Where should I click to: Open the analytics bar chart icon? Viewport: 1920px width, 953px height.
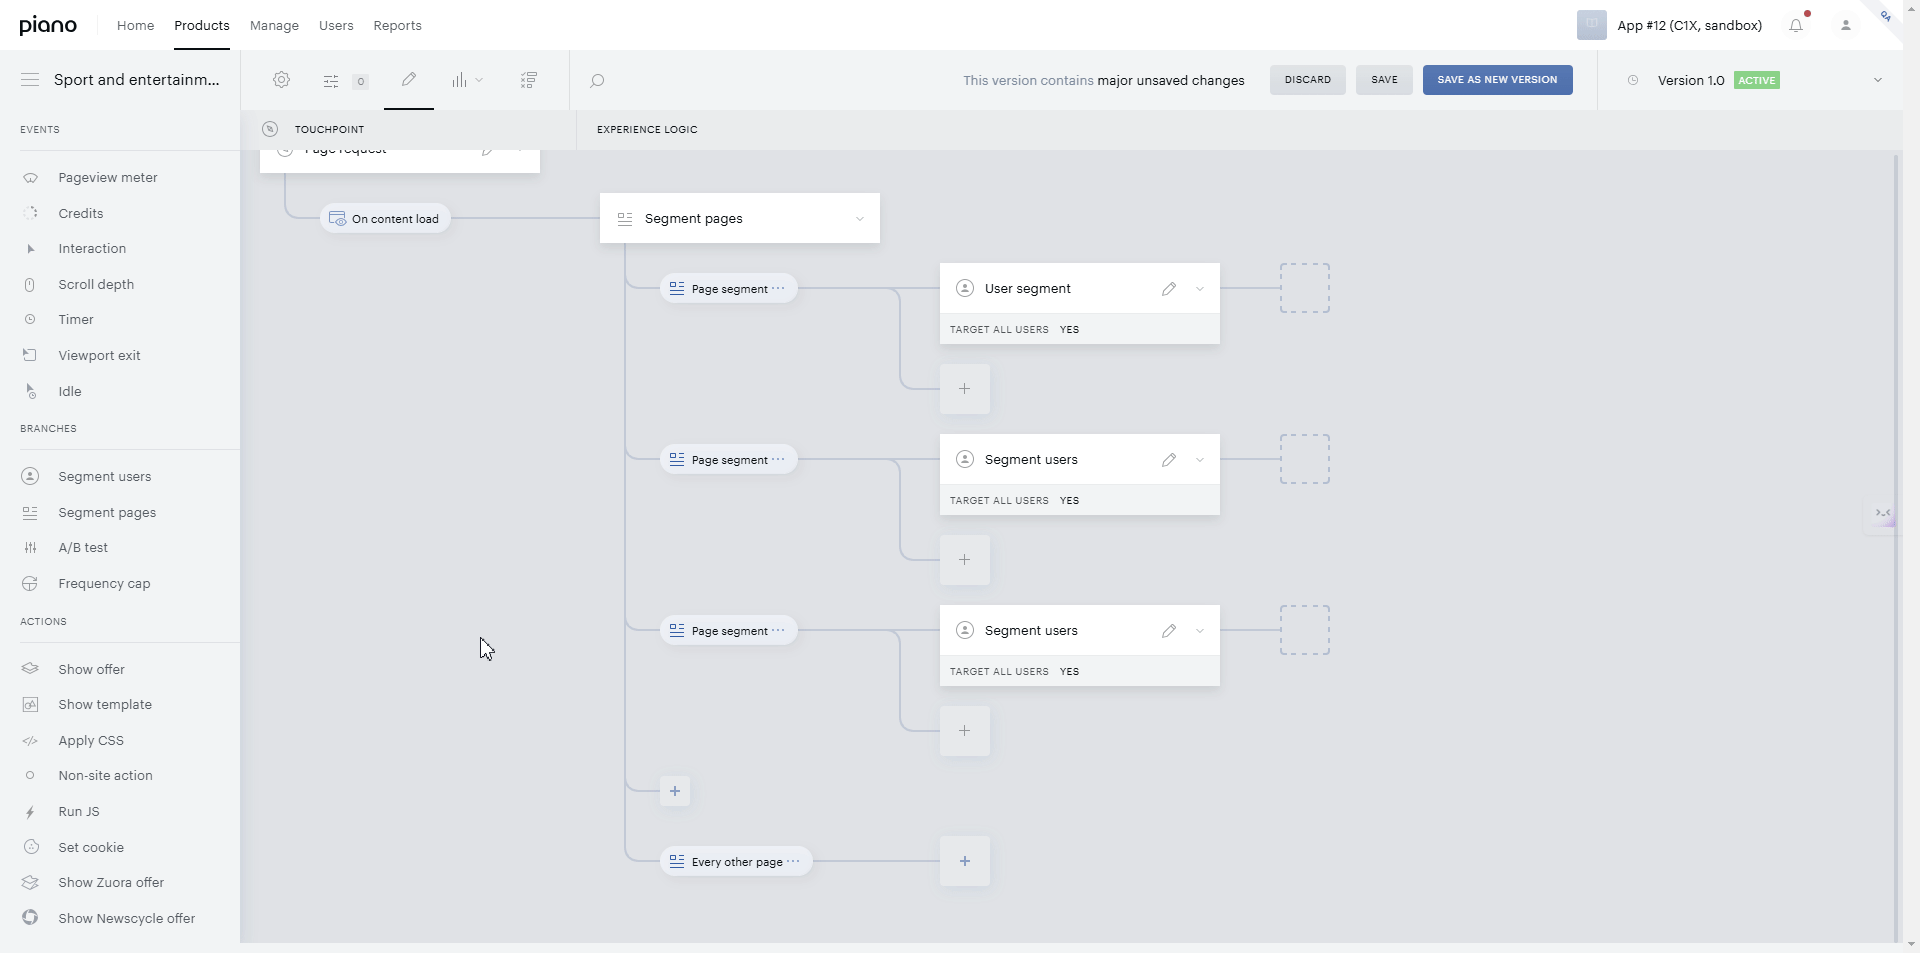tap(459, 80)
